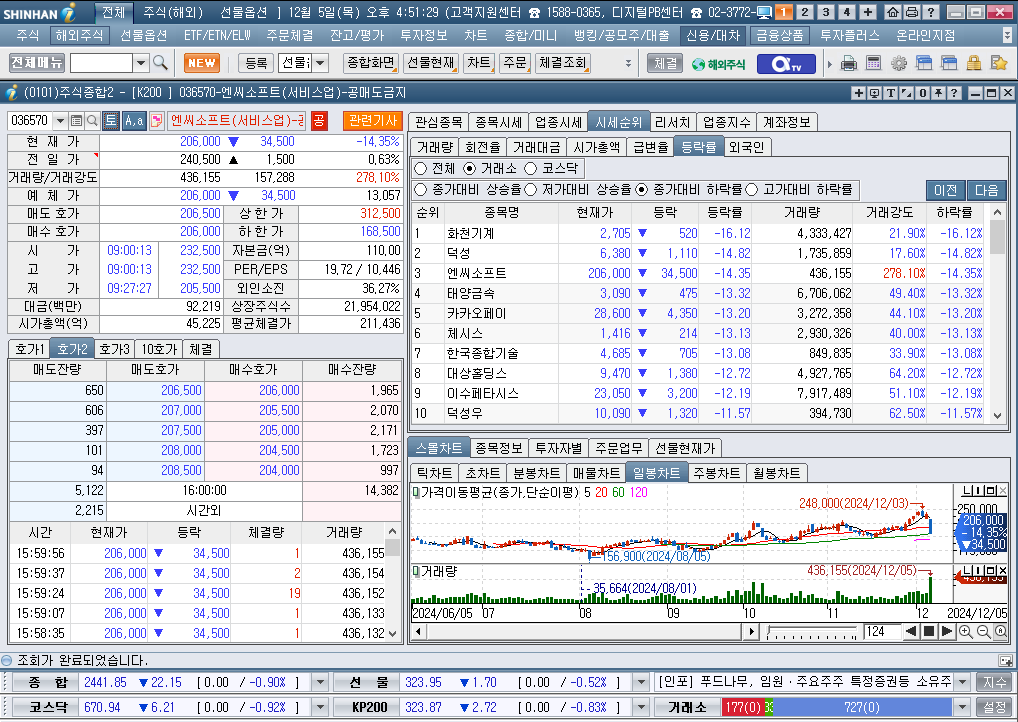
Task: Switch to the 10호가 tab
Action: (x=159, y=349)
